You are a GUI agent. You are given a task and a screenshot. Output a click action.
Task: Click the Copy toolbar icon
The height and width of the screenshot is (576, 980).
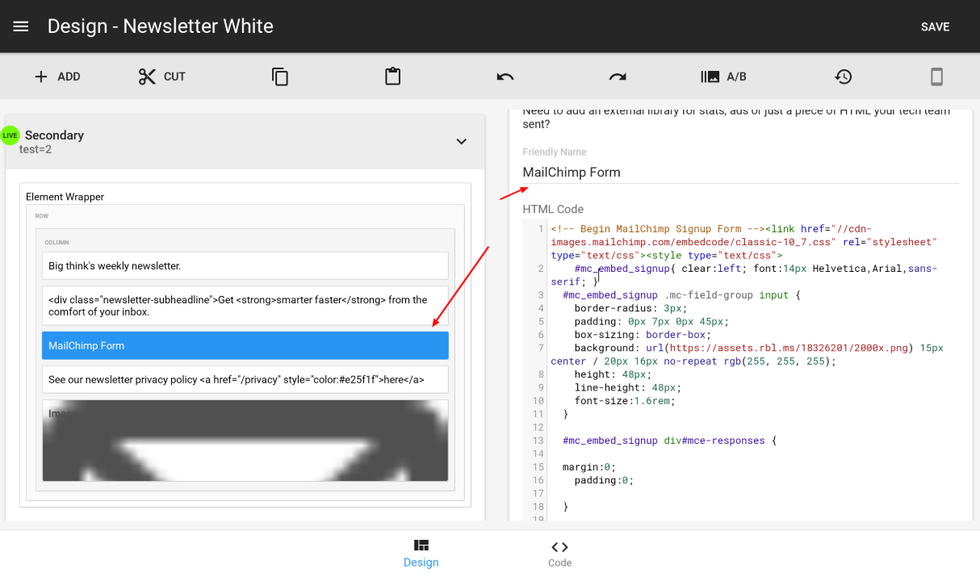tap(279, 76)
